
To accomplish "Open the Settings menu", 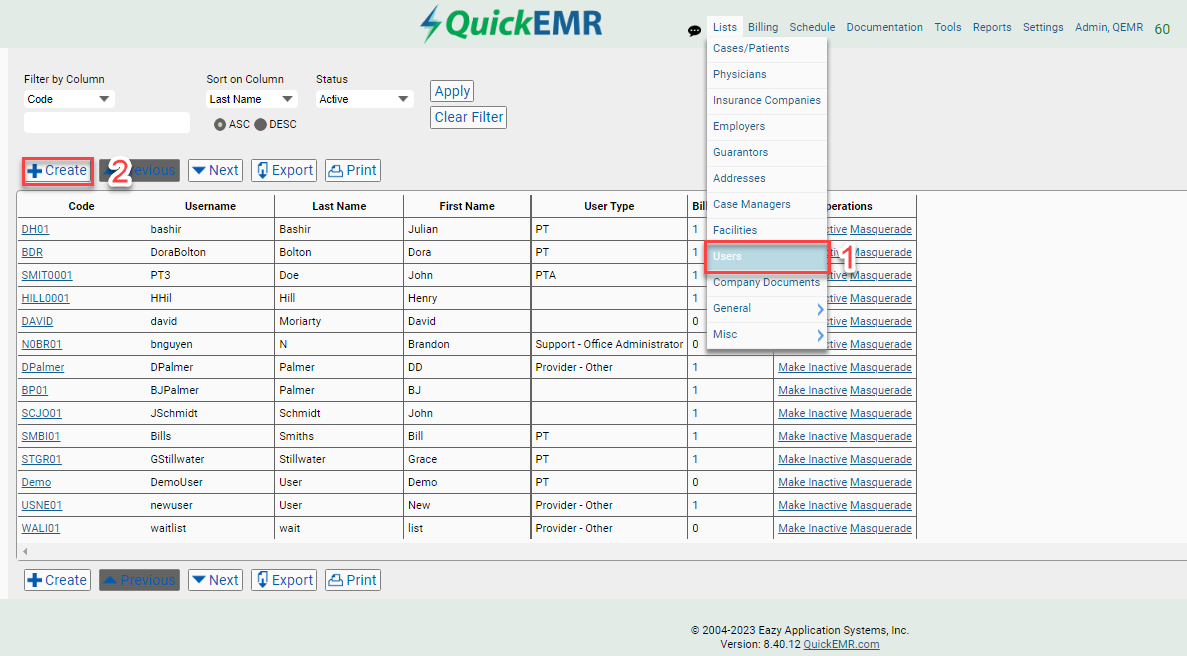I will (1043, 27).
